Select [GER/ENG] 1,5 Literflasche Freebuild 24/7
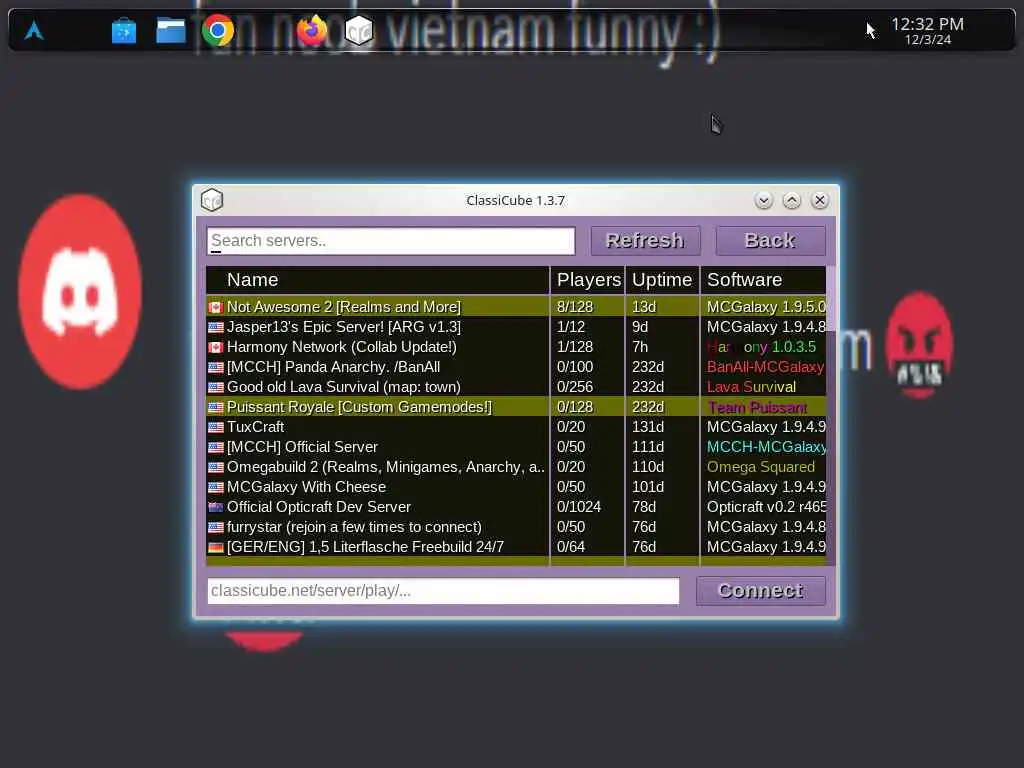 click(x=516, y=547)
